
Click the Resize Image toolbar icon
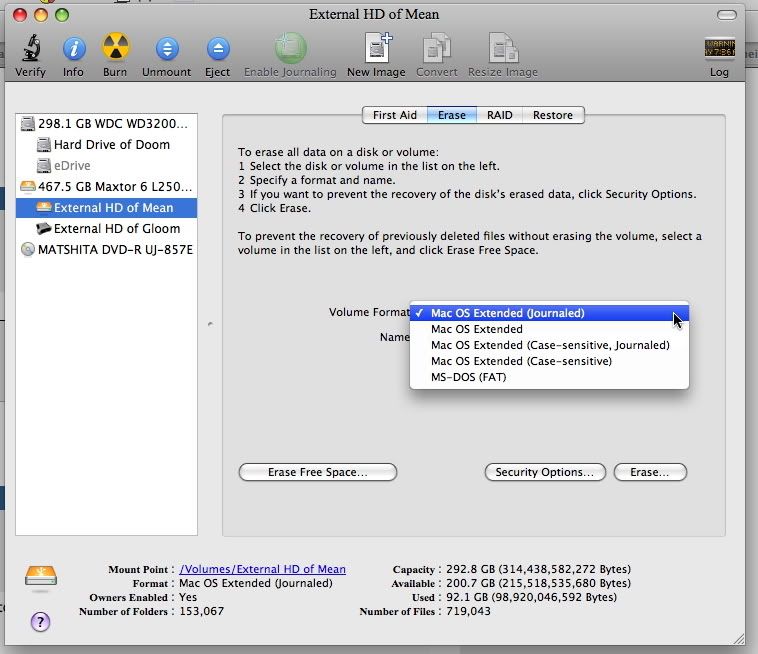pyautogui.click(x=503, y=48)
